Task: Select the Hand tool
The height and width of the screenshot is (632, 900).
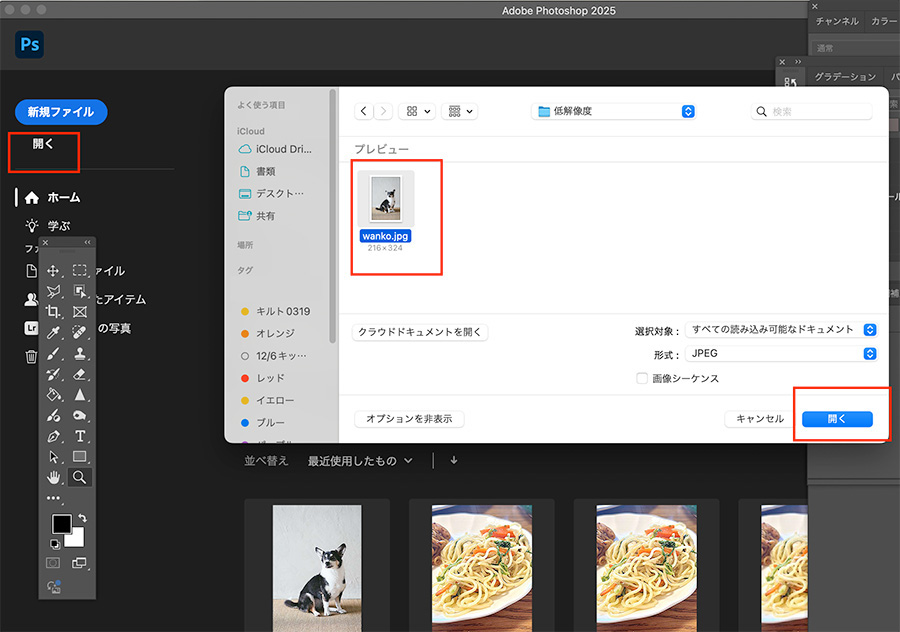Action: (53, 478)
